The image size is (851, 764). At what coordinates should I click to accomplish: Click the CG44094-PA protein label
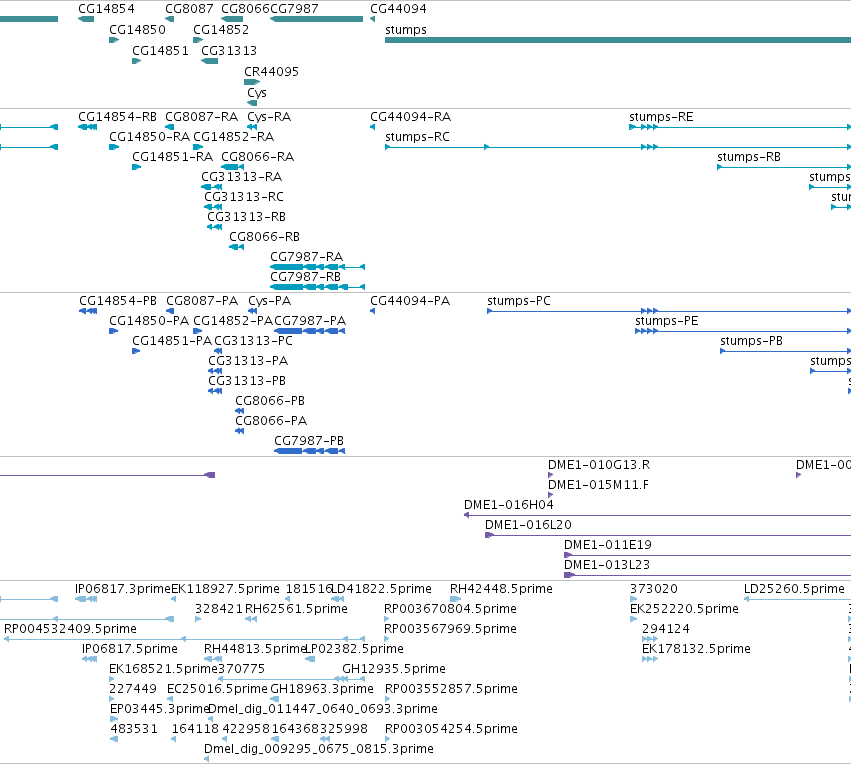(410, 301)
